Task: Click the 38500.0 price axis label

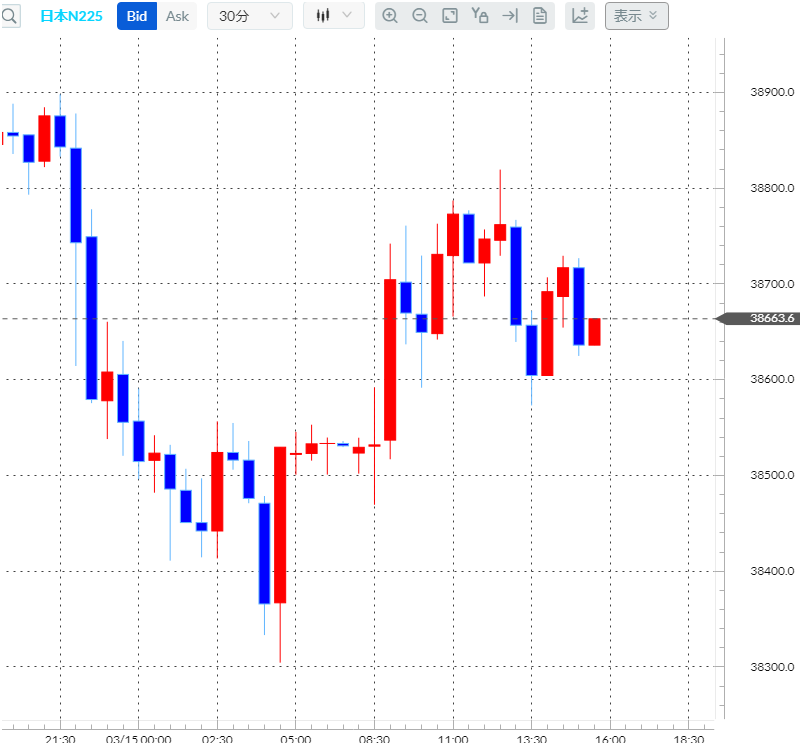Action: (772, 475)
